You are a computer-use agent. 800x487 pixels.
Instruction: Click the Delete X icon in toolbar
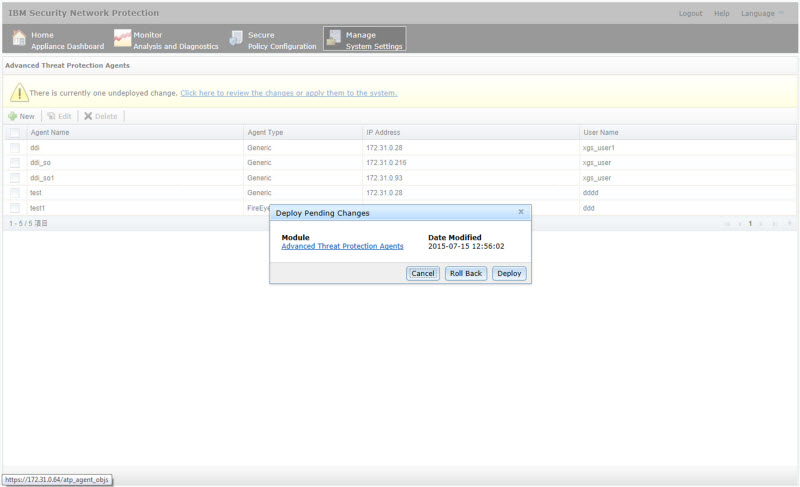click(x=88, y=116)
